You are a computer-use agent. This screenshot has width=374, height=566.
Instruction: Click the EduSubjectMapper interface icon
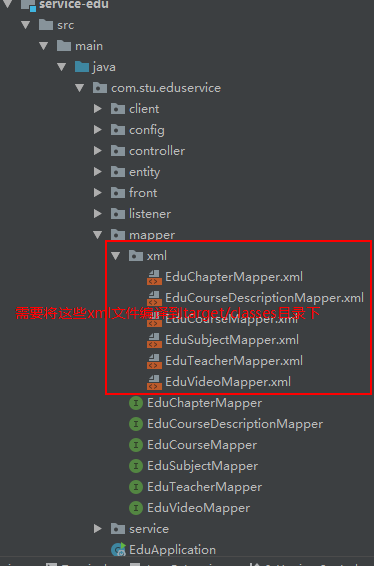pos(136,466)
